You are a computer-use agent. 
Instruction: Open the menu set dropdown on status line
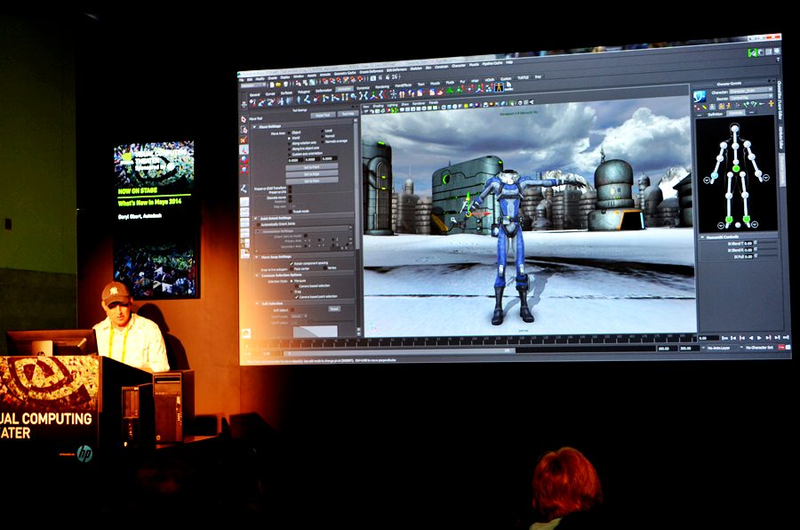click(x=253, y=85)
